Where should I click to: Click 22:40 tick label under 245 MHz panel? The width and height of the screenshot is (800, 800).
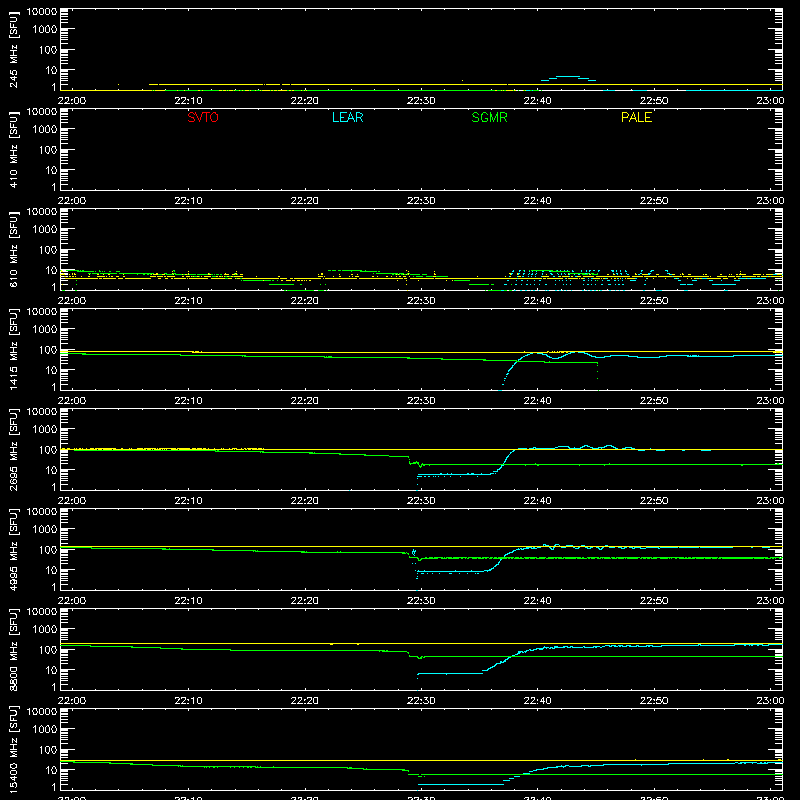point(537,101)
